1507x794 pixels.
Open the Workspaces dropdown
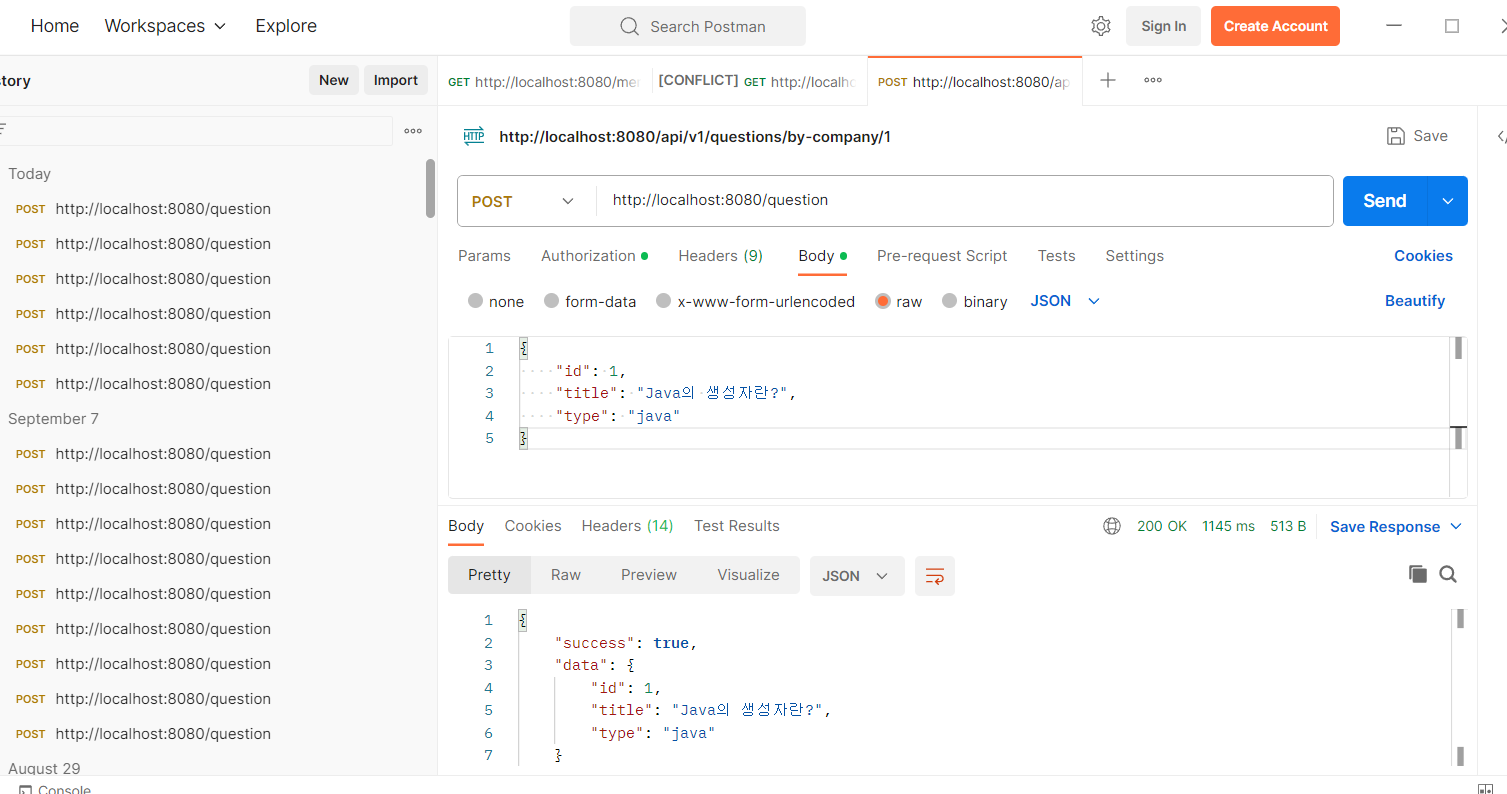[165, 26]
